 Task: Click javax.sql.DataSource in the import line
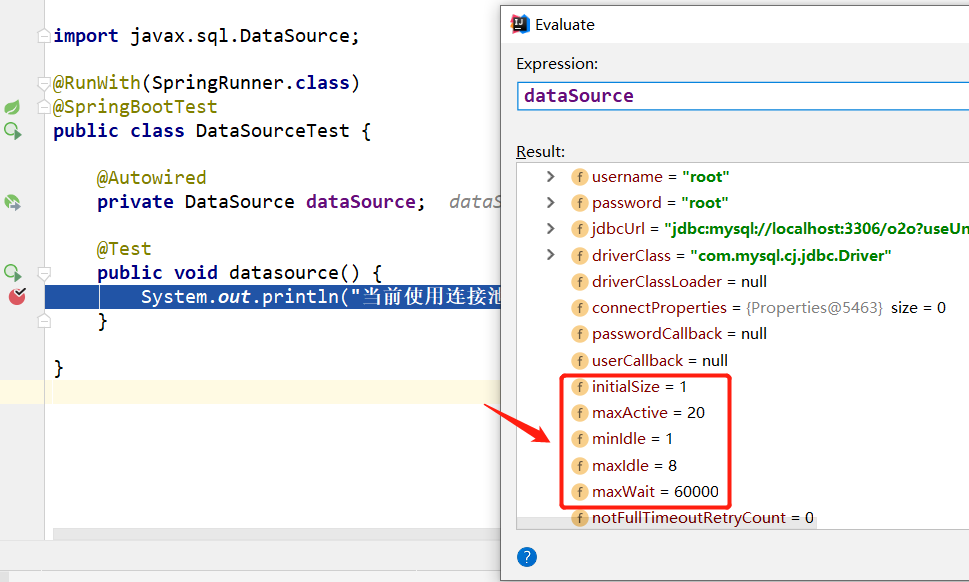tap(240, 36)
